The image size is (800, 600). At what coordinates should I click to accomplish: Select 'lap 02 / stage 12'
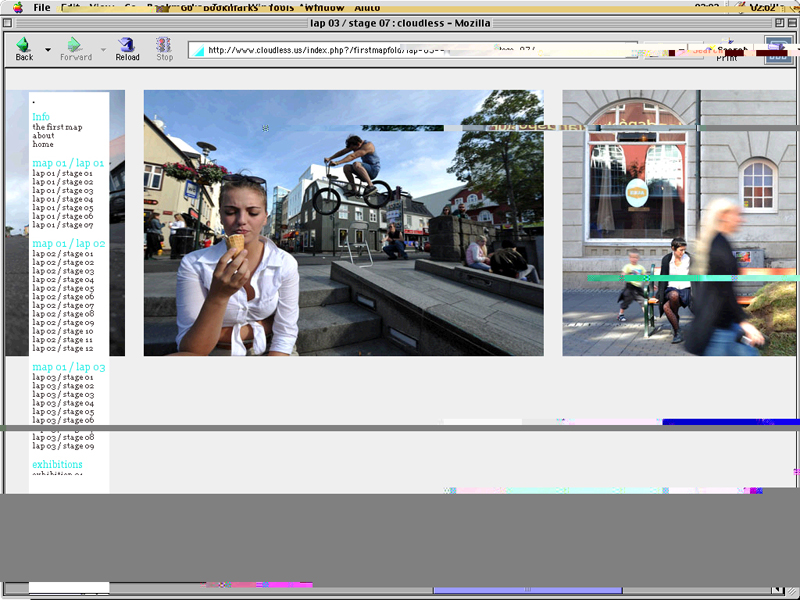pyautogui.click(x=63, y=348)
